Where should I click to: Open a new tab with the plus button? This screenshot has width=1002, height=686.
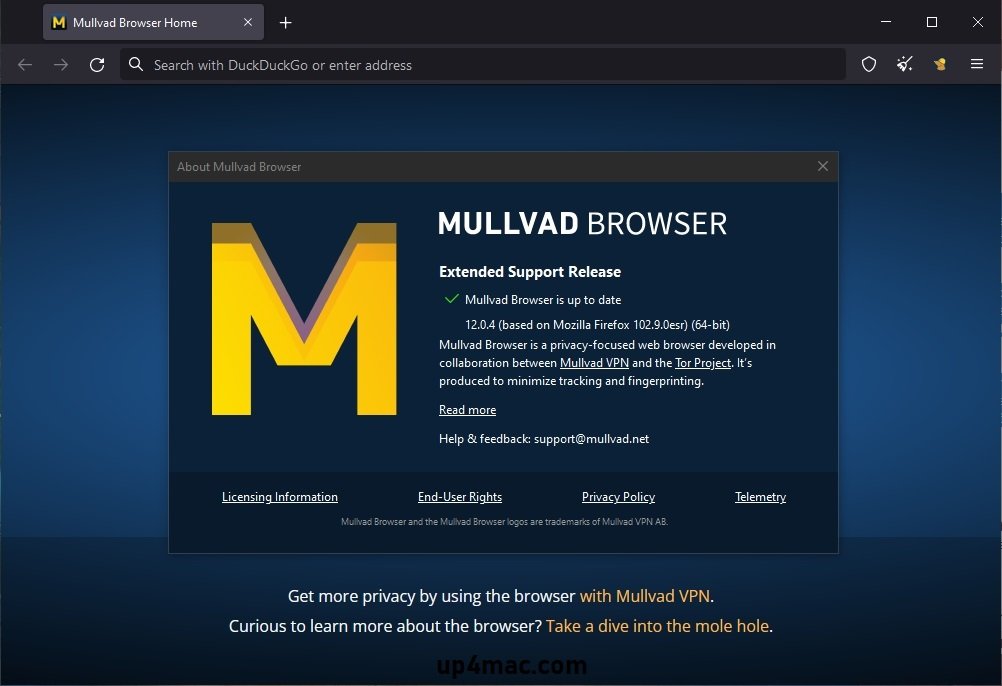coord(286,21)
